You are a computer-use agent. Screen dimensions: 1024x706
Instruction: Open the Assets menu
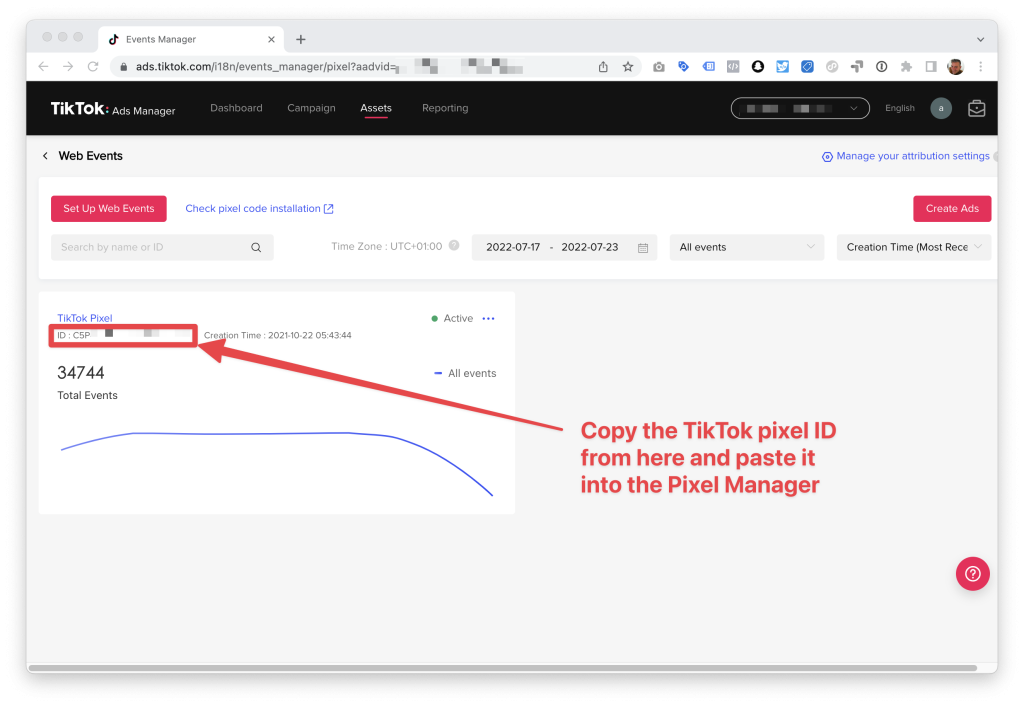coord(376,108)
